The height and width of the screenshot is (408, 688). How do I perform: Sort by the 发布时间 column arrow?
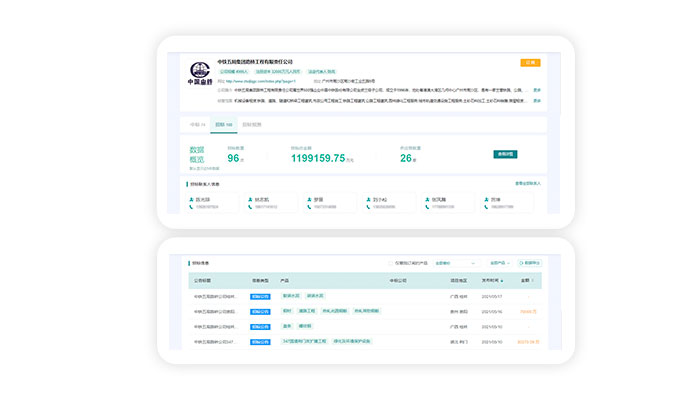(502, 281)
